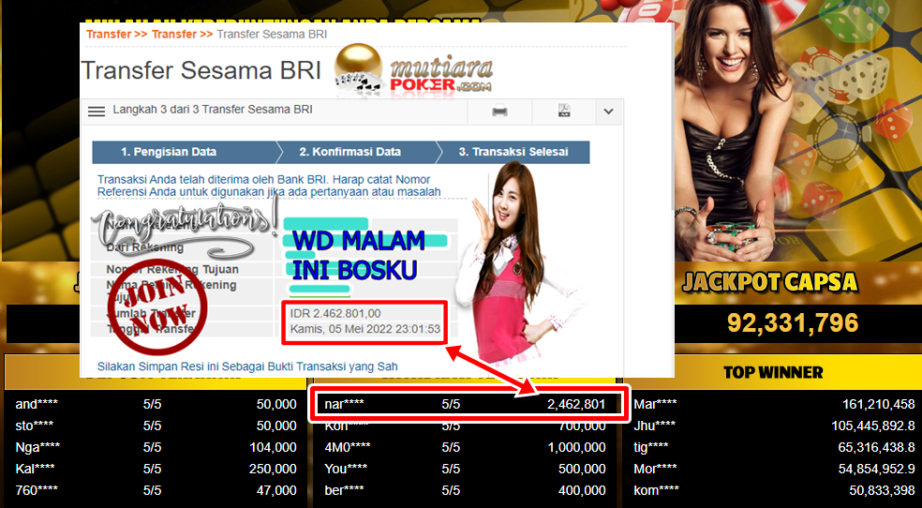Click the JACKPOT CAPSA title
Image resolution: width=922 pixels, height=508 pixels.
770,283
